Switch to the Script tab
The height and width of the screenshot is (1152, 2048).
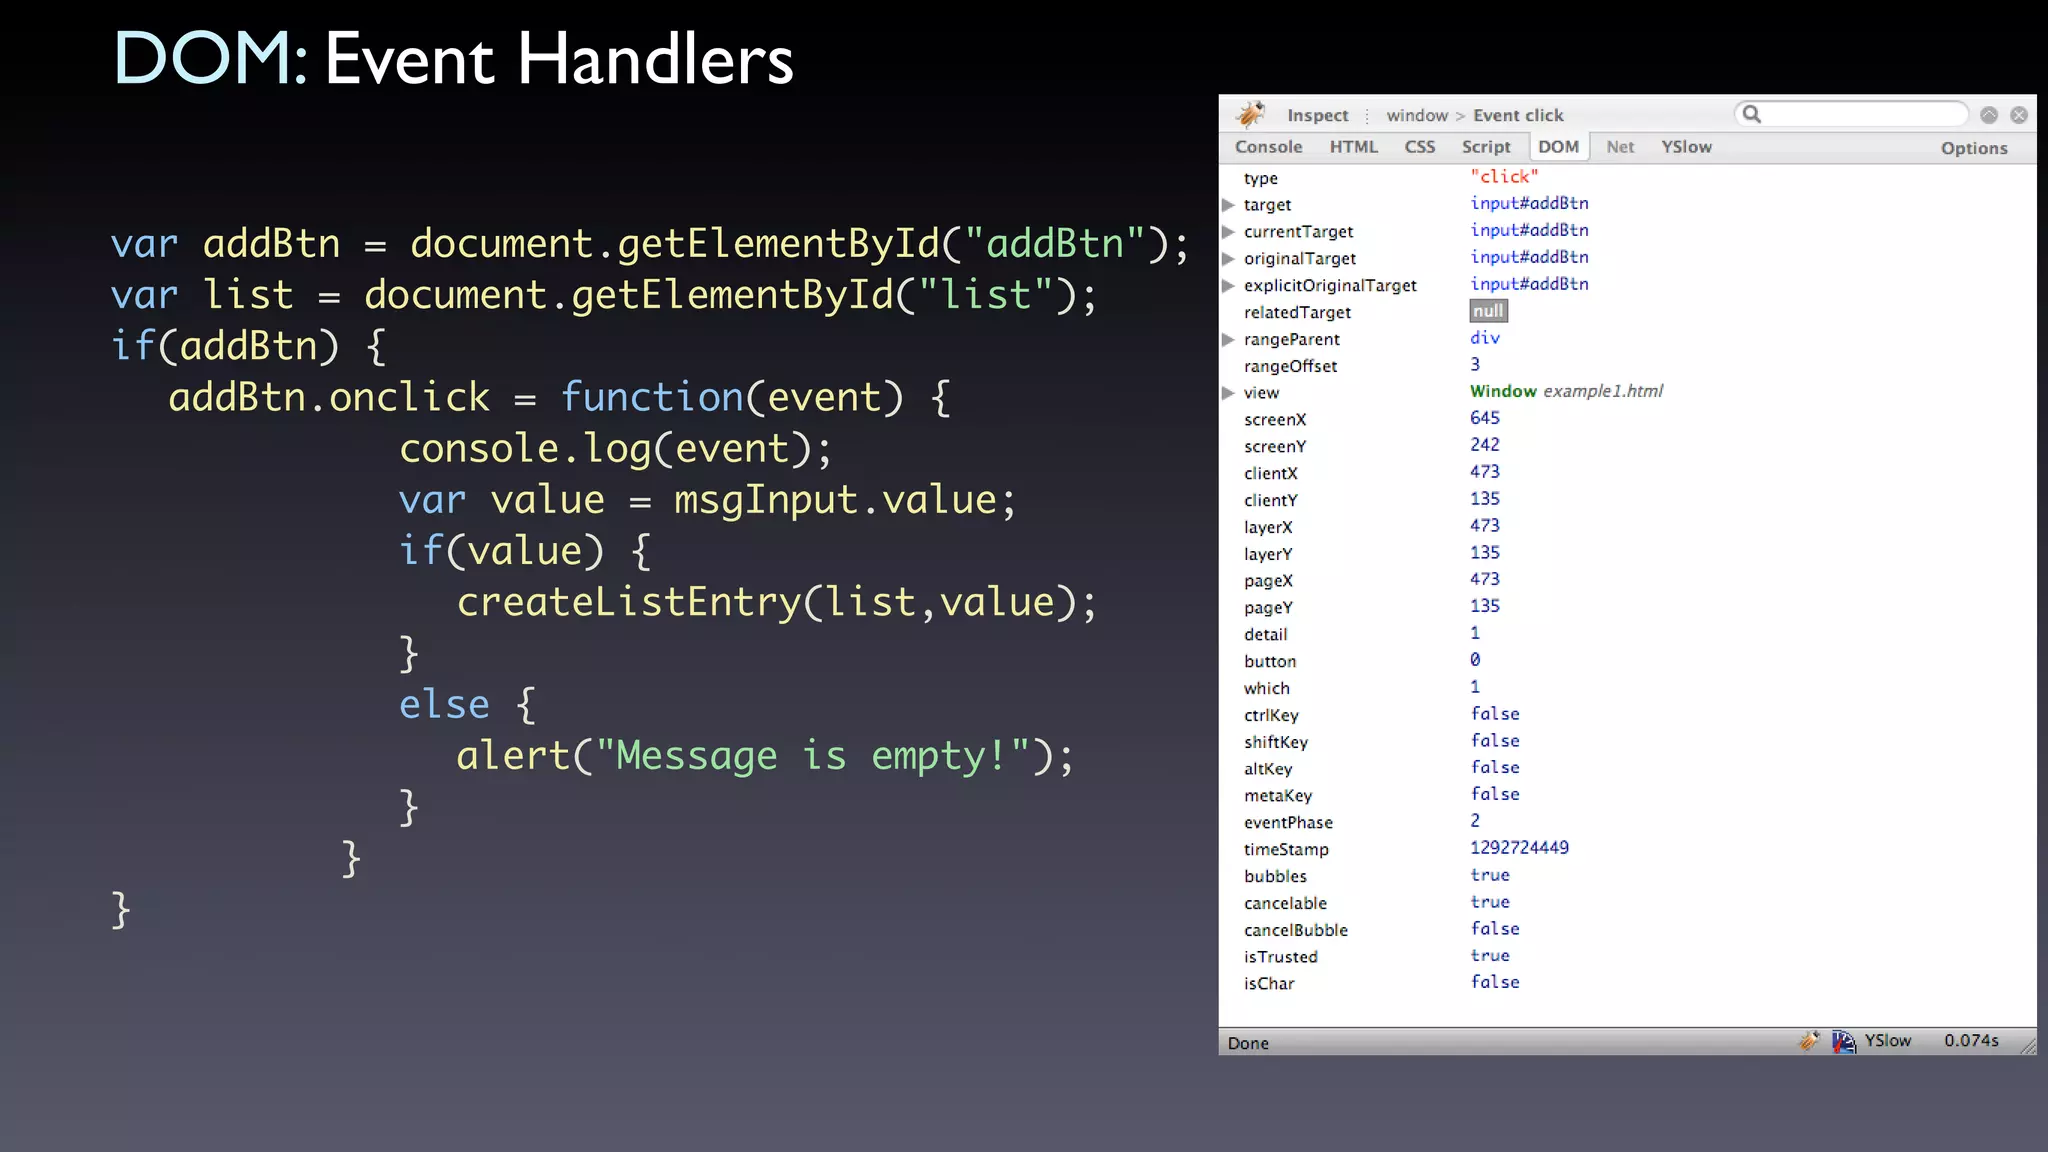1486,147
